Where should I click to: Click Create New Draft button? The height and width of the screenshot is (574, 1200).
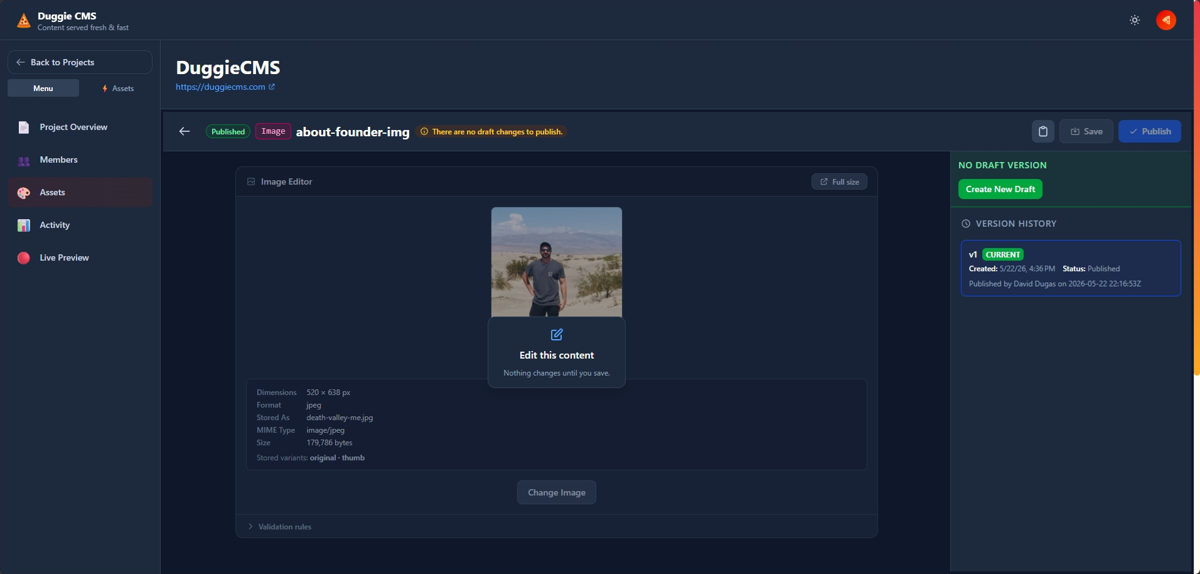[1000, 189]
